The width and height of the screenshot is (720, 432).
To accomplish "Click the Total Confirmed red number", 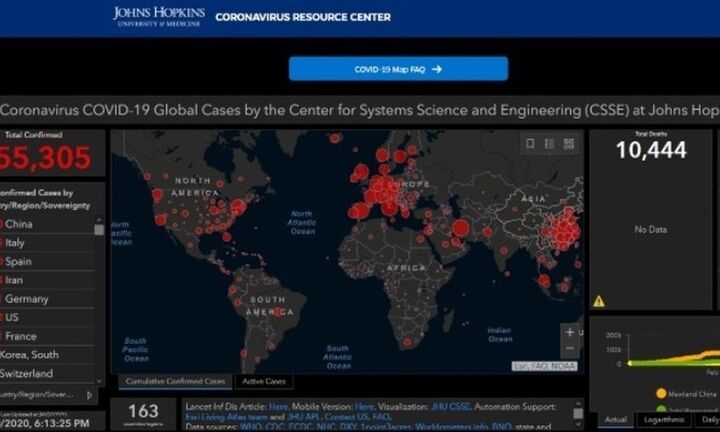I will coord(45,158).
